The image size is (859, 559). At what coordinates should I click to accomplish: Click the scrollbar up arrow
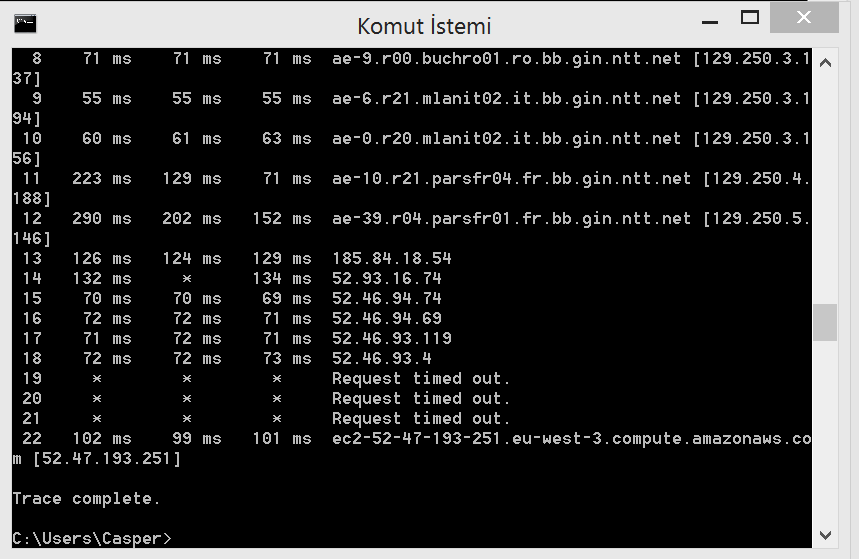(826, 63)
